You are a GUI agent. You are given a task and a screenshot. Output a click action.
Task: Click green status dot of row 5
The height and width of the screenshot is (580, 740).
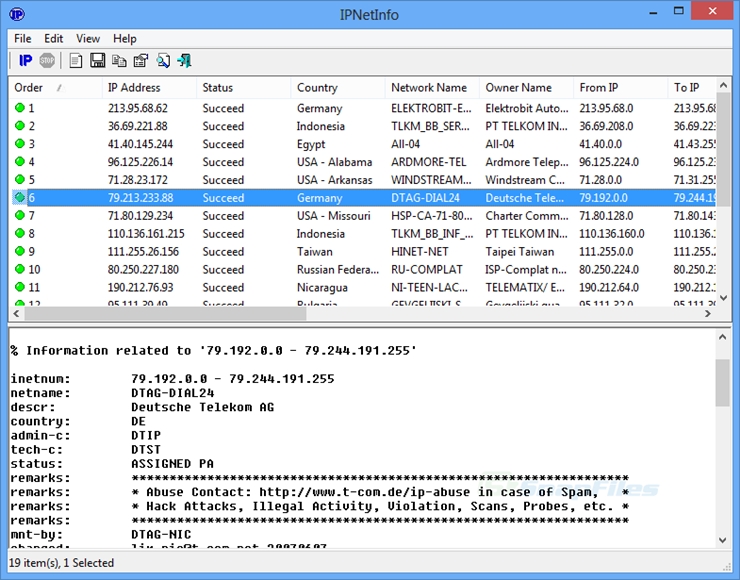point(20,179)
